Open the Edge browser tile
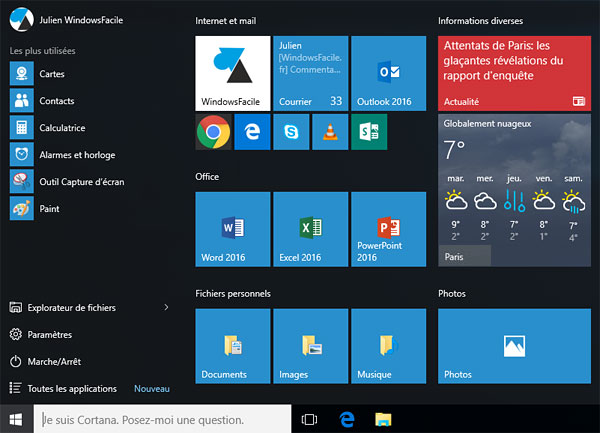This screenshot has width=600, height=433. pyautogui.click(x=252, y=132)
